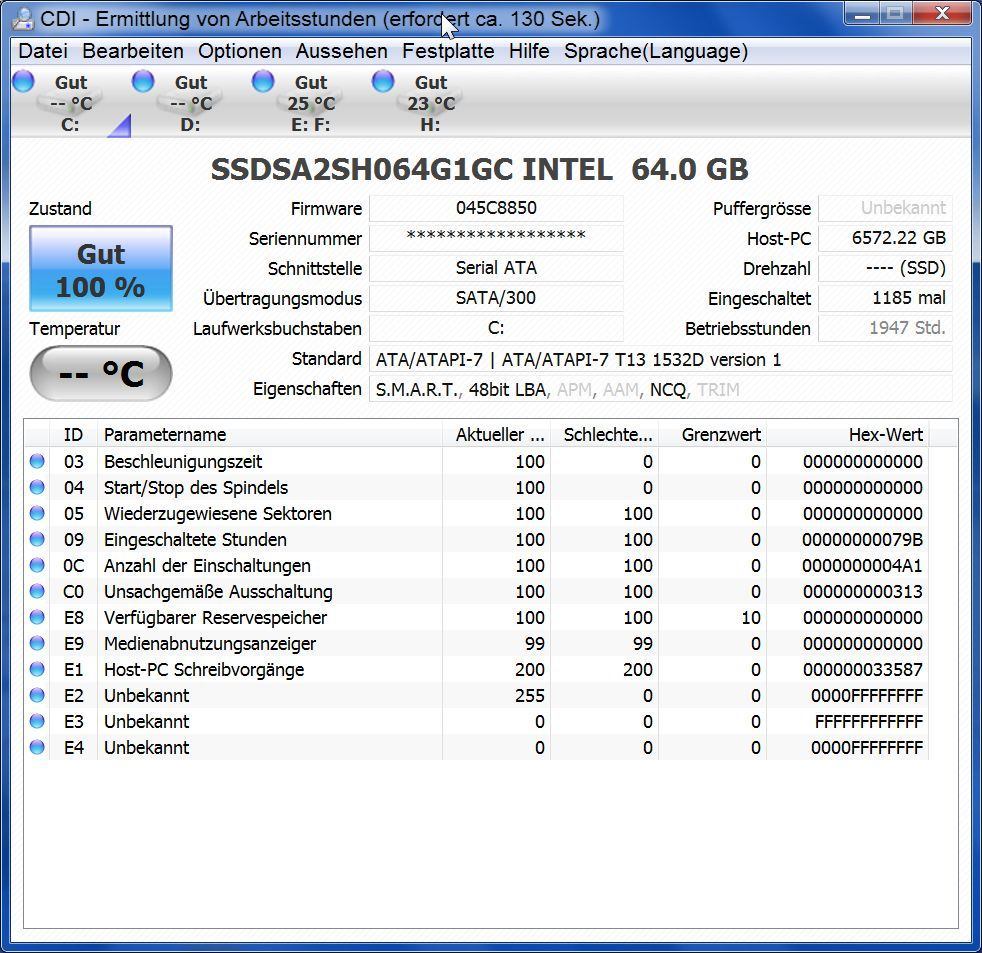982x953 pixels.
Task: Open the Aussehen menu
Action: [341, 51]
